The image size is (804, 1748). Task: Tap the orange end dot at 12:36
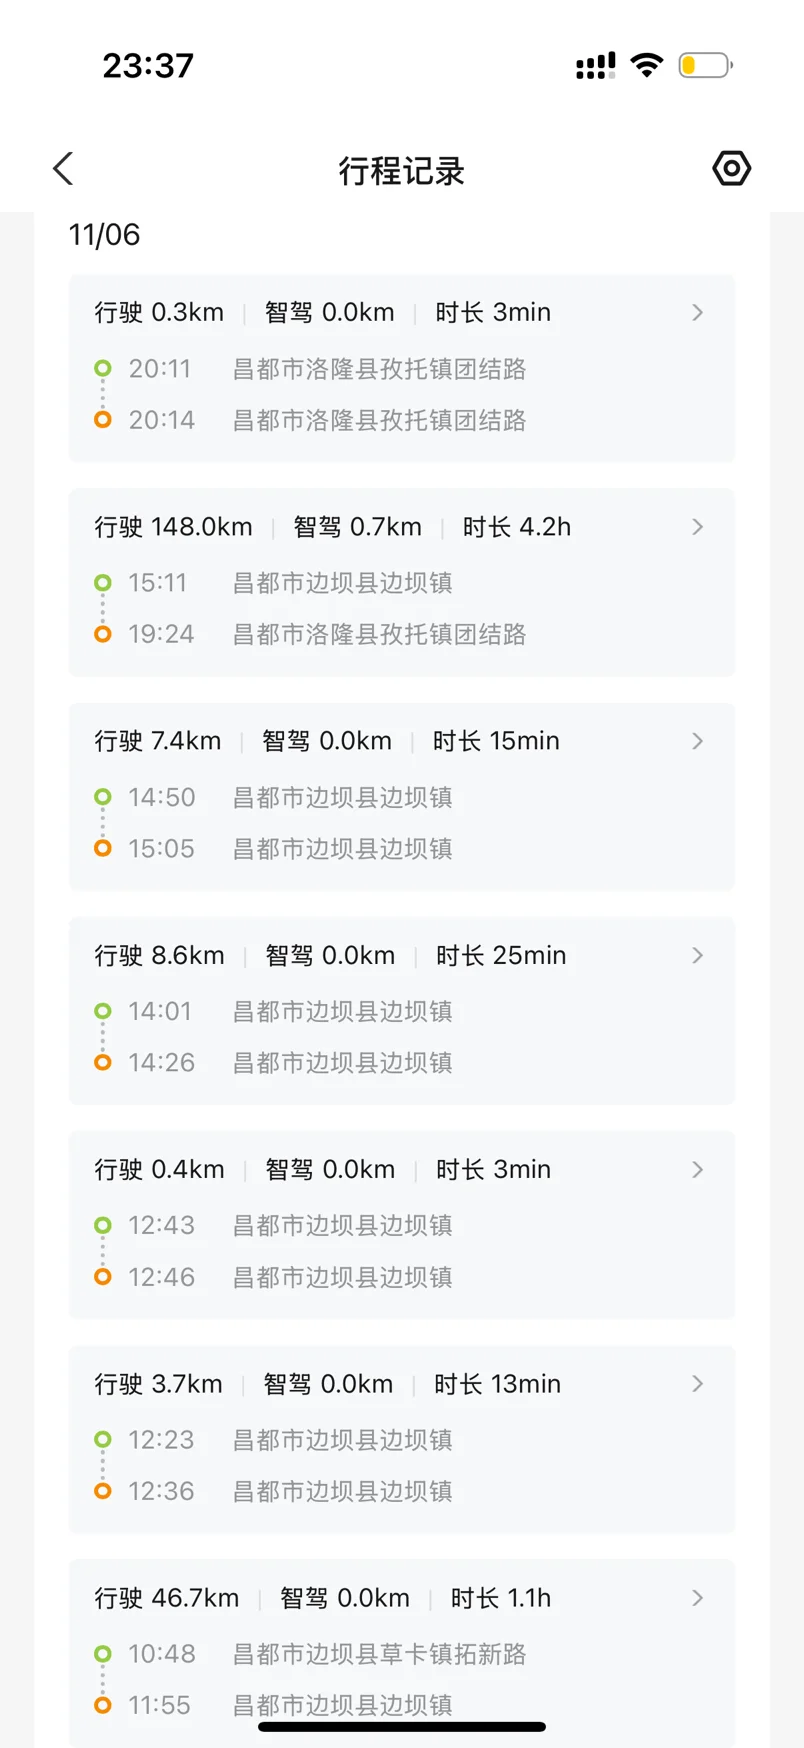coord(103,1491)
